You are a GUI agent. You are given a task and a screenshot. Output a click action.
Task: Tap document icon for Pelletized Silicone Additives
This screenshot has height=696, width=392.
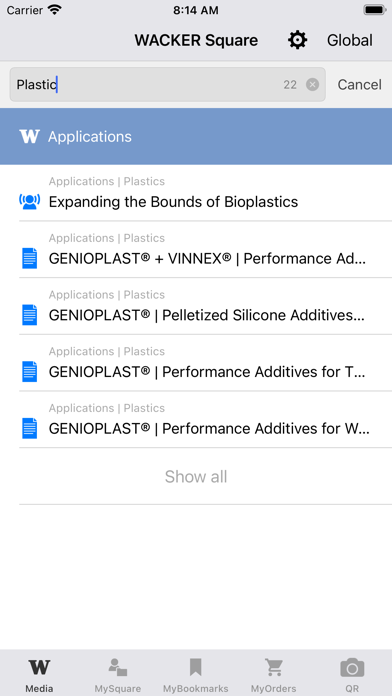pos(30,315)
